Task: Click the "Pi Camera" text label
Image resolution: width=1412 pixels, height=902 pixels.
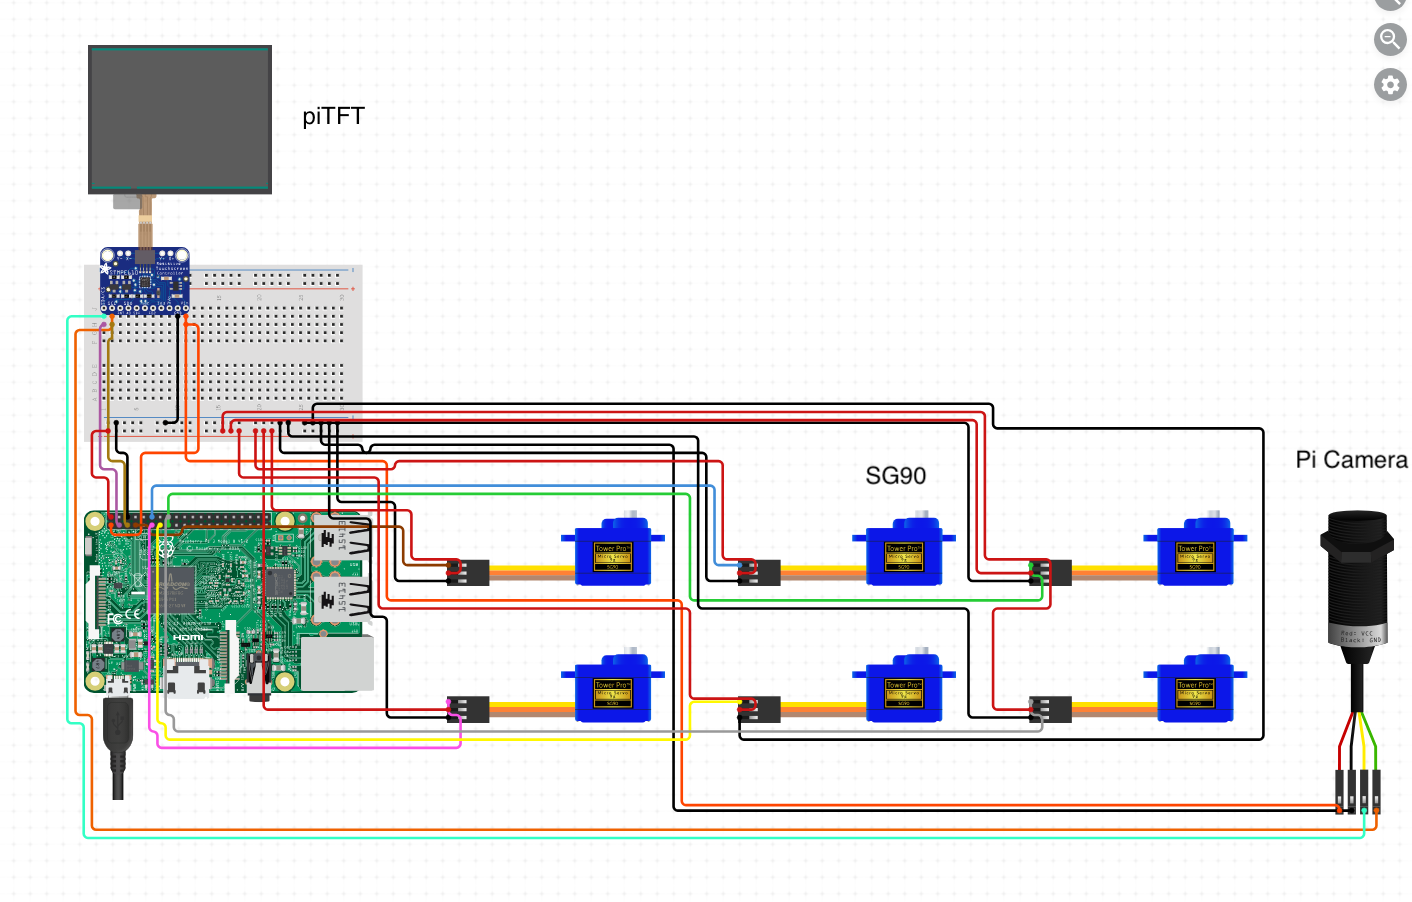Action: (x=1351, y=460)
